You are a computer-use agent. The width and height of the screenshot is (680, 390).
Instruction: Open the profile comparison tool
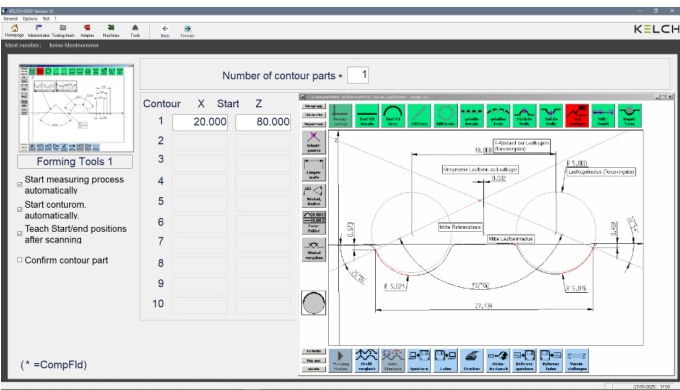pyautogui.click(x=367, y=360)
